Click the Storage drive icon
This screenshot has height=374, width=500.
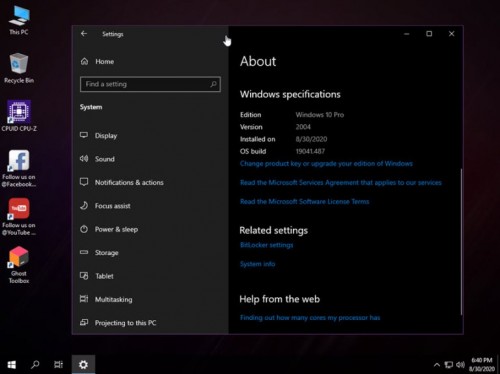pyautogui.click(x=84, y=252)
